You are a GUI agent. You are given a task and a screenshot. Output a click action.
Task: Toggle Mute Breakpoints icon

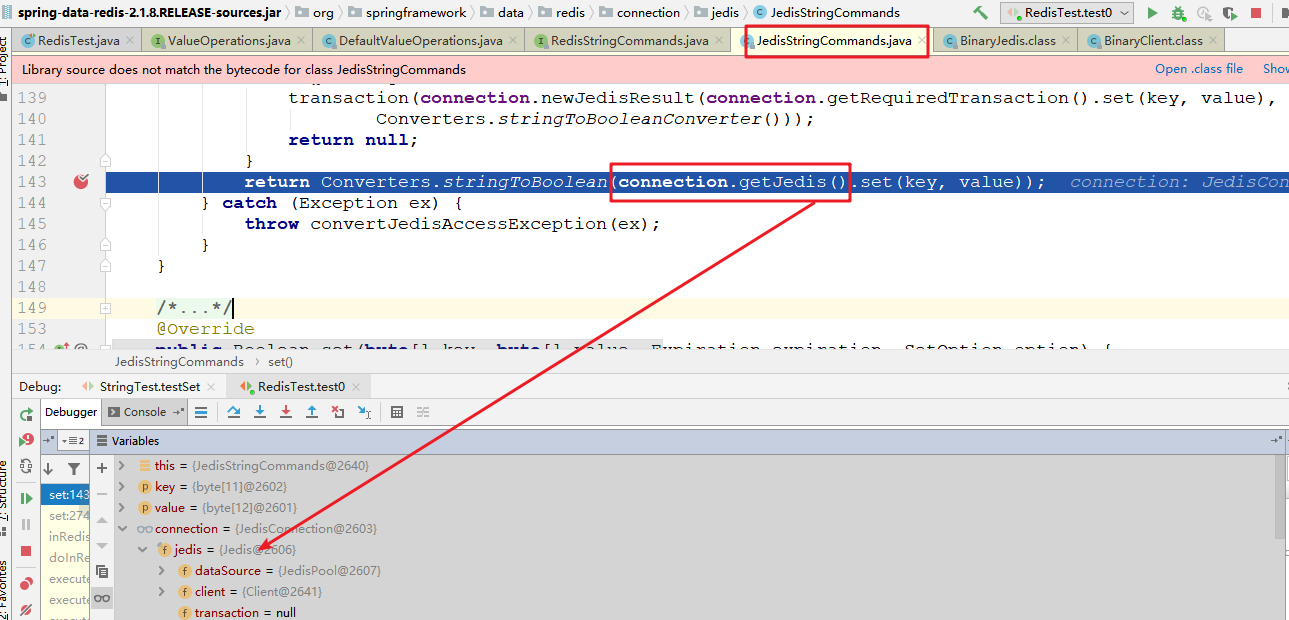26,608
